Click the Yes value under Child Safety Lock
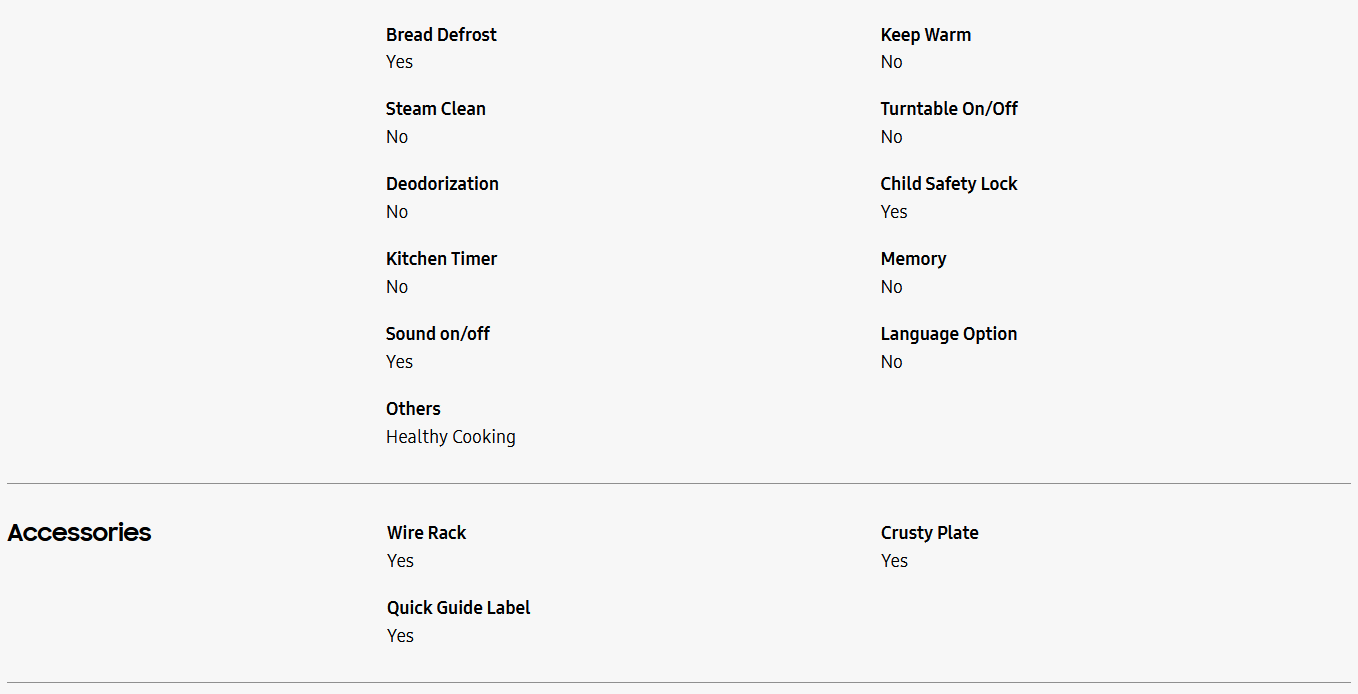This screenshot has height=694, width=1358. tap(894, 212)
